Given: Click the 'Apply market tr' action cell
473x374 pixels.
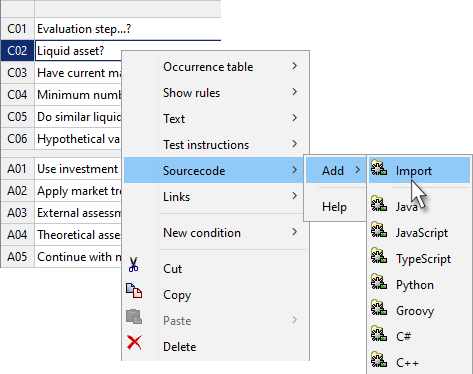Looking at the screenshot, I should click(x=78, y=191).
